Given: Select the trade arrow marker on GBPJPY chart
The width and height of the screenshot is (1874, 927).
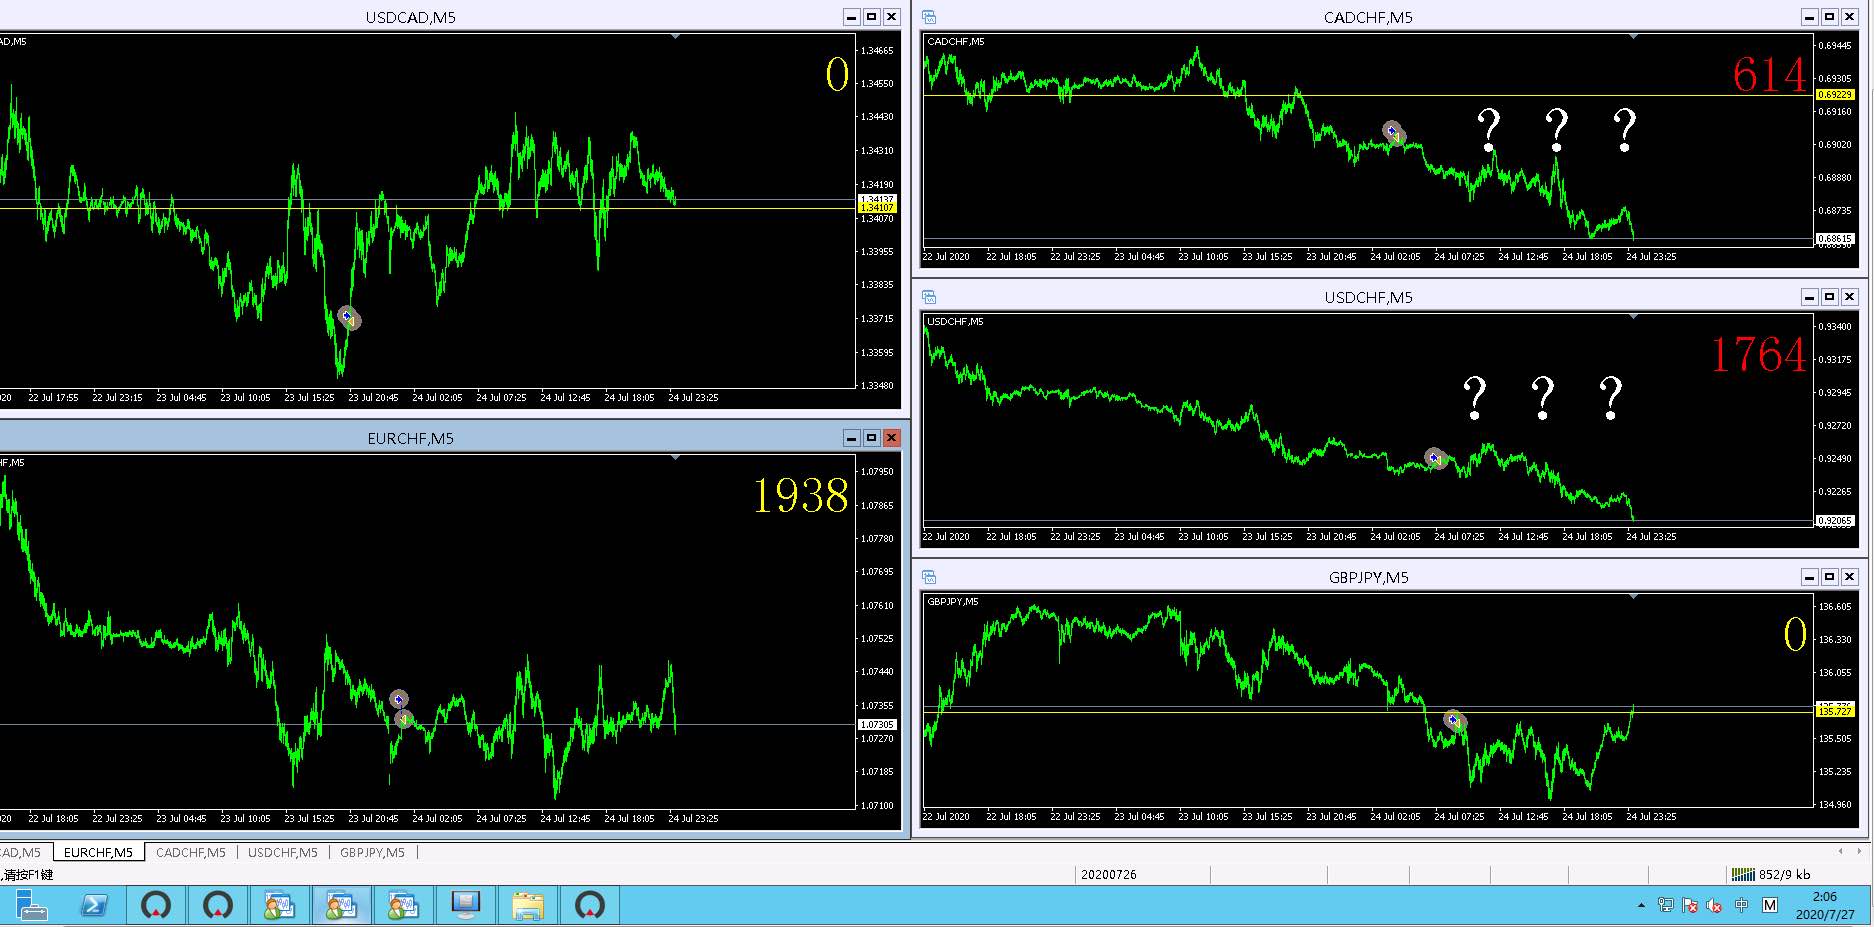Looking at the screenshot, I should [x=1454, y=719].
